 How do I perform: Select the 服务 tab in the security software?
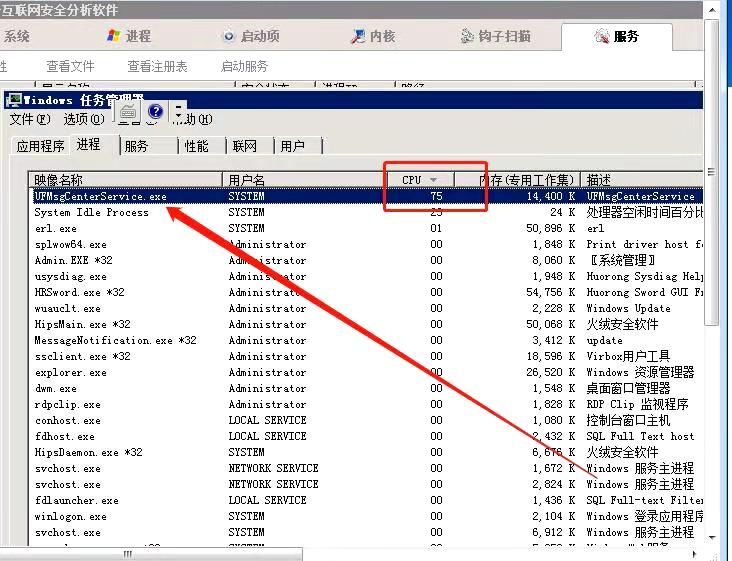(x=616, y=36)
